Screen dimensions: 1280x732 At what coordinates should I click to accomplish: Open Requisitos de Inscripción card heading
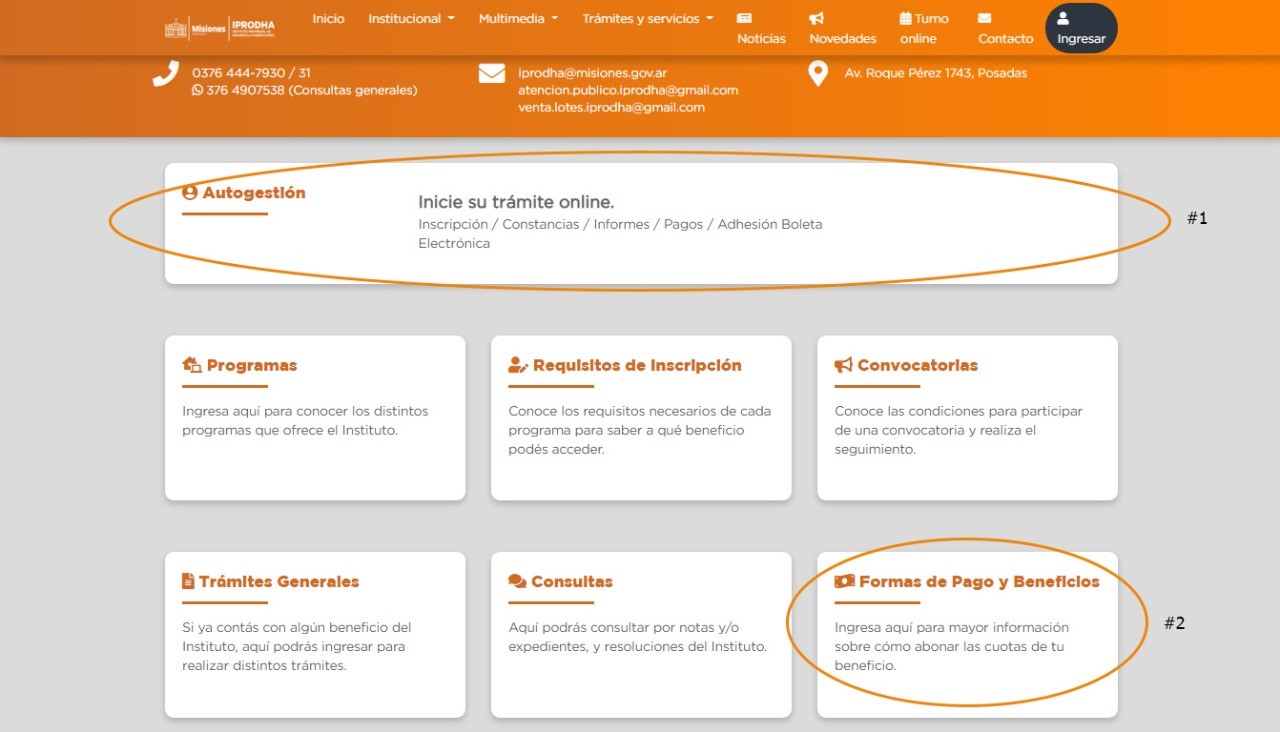tap(637, 366)
